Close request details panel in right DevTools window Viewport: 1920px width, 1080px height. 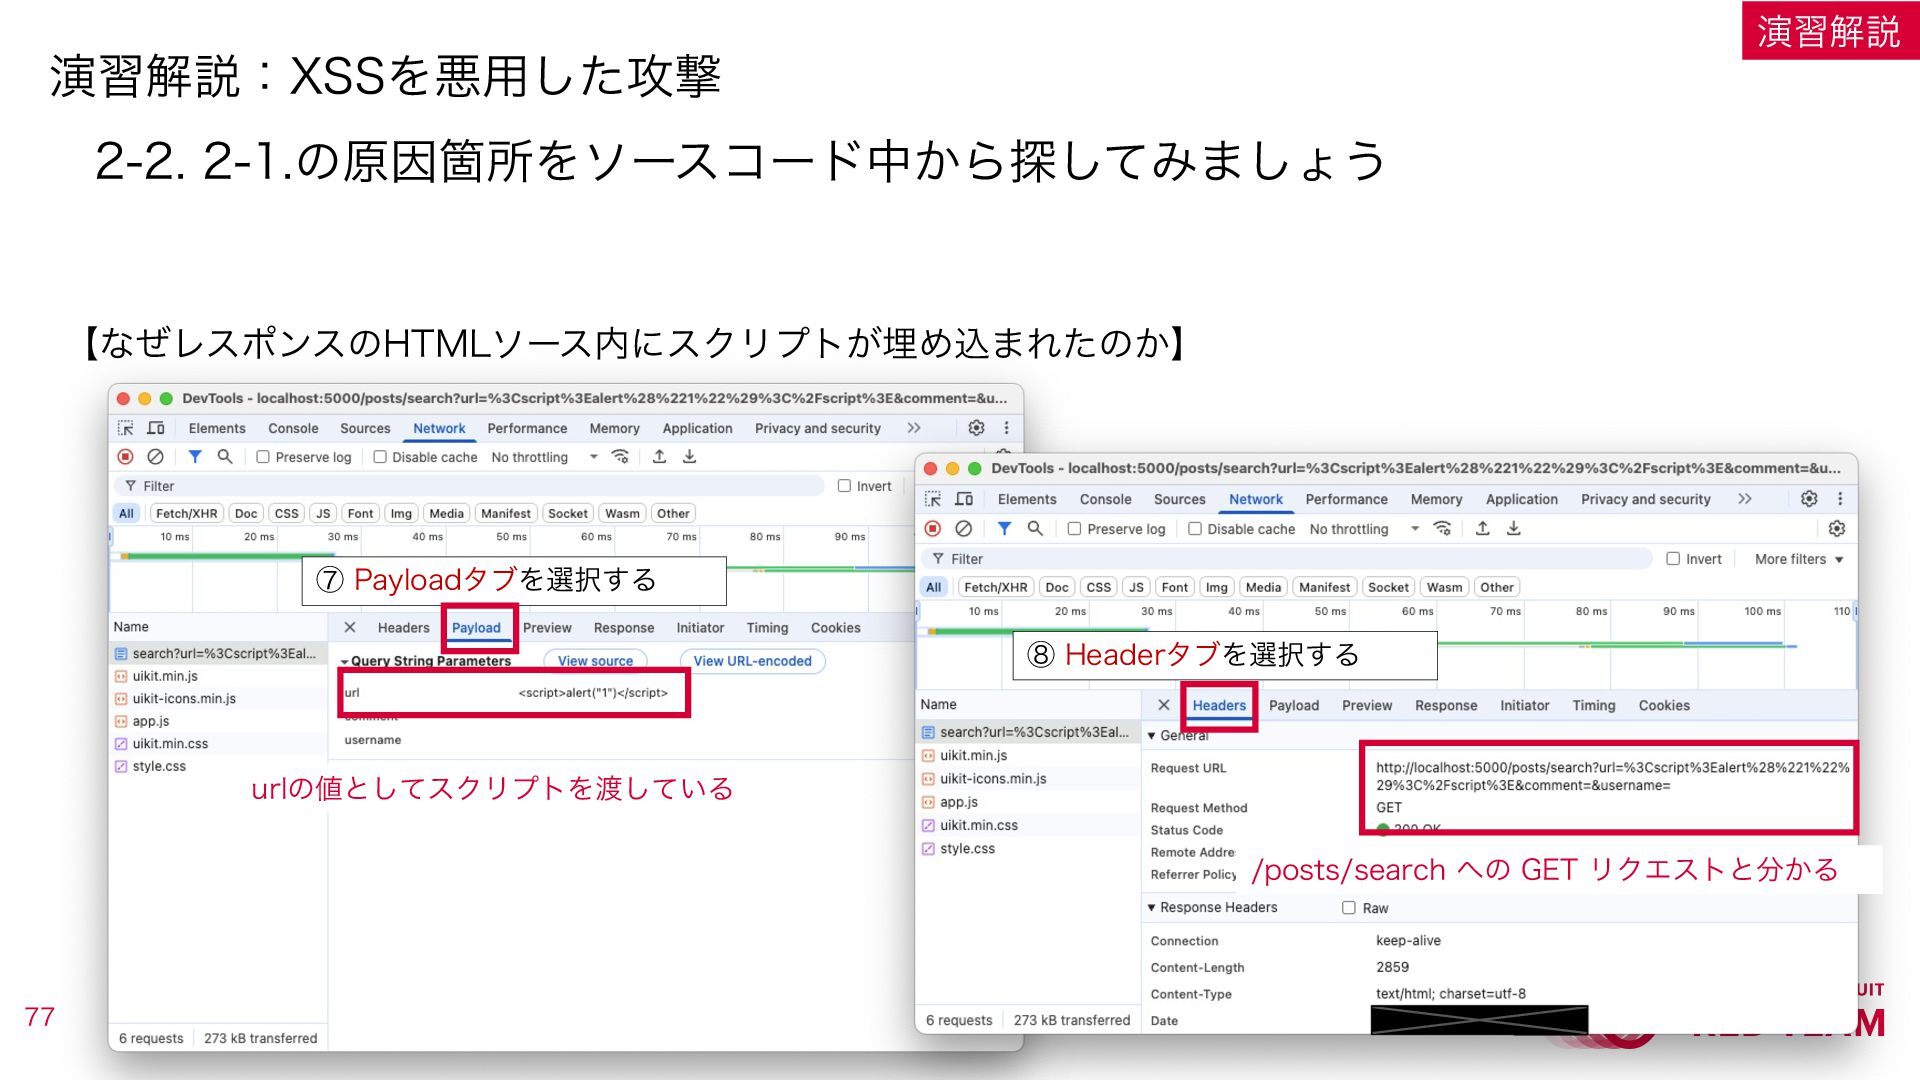tap(1163, 705)
